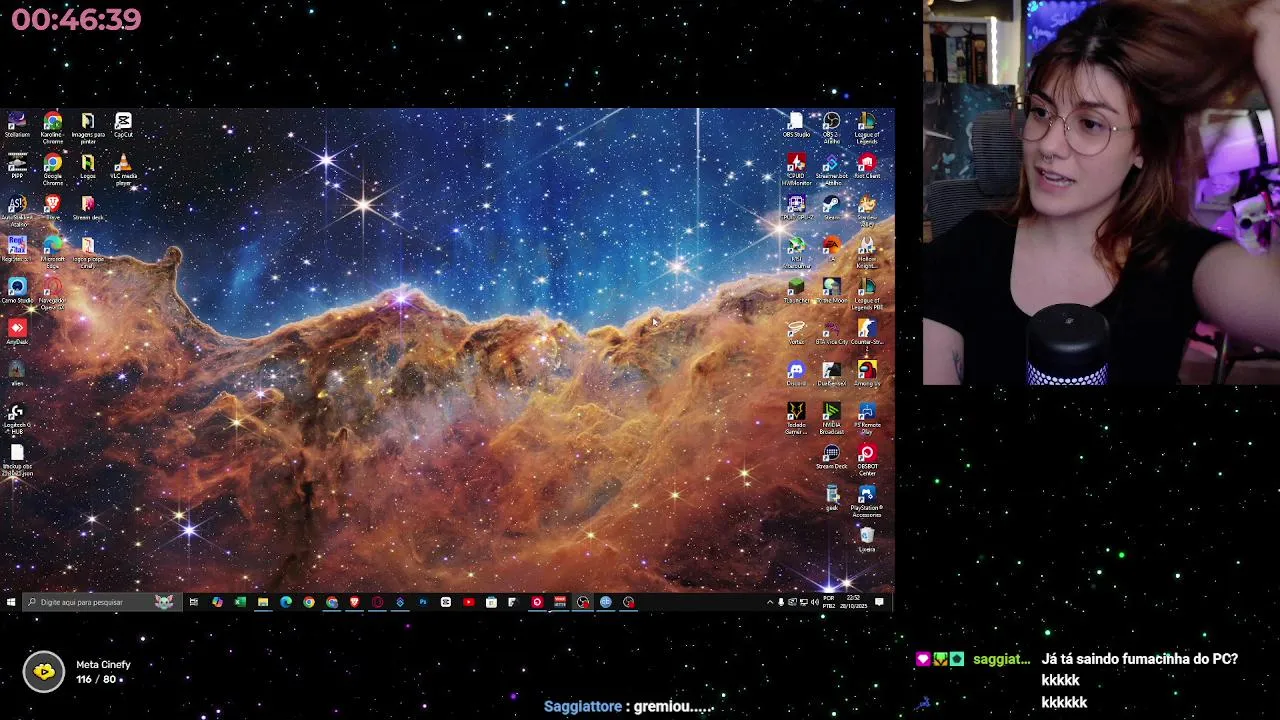Show hidden system tray icons

769,602
